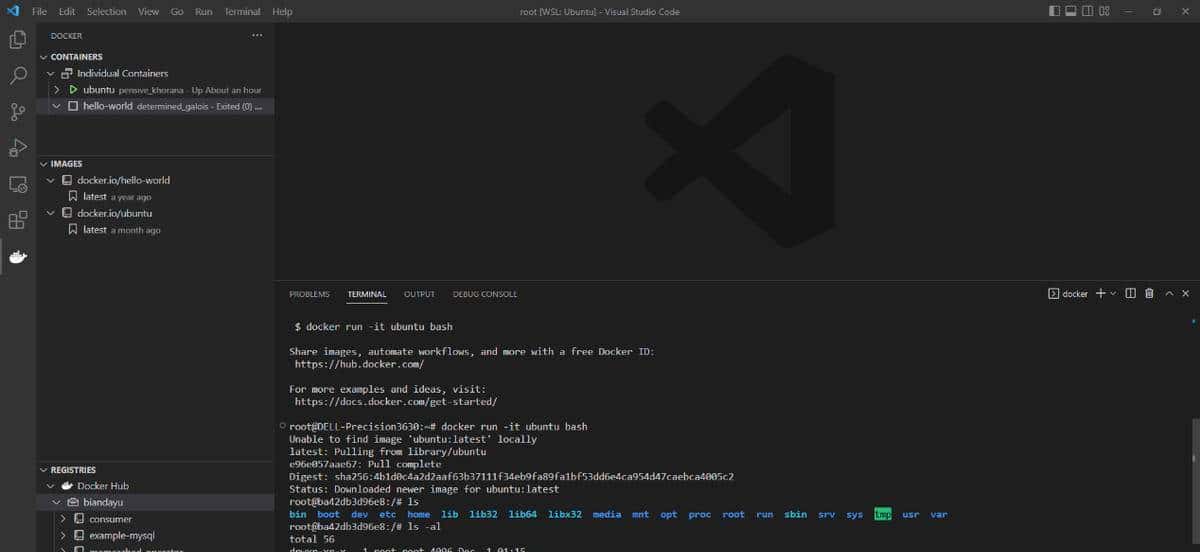Open the Go menu

click(177, 11)
